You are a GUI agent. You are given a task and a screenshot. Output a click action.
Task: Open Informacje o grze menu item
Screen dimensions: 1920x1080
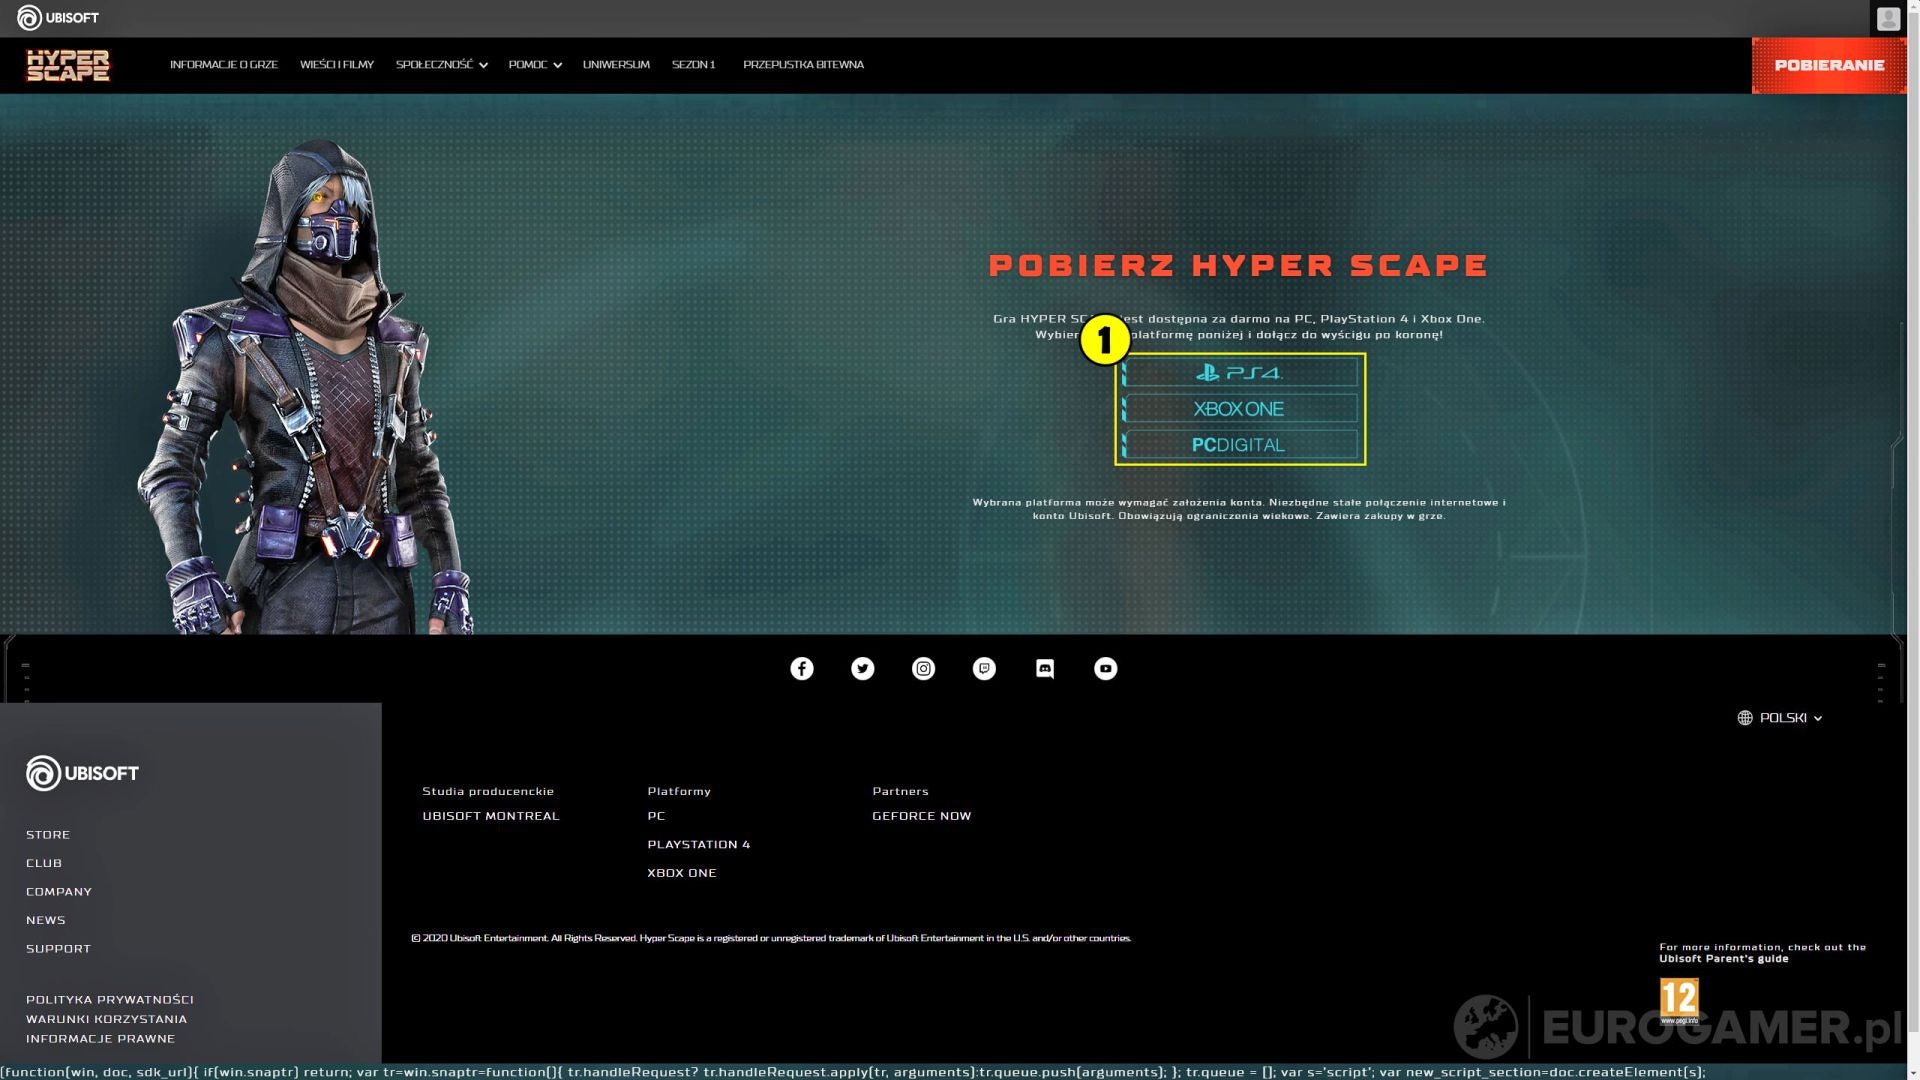point(224,65)
